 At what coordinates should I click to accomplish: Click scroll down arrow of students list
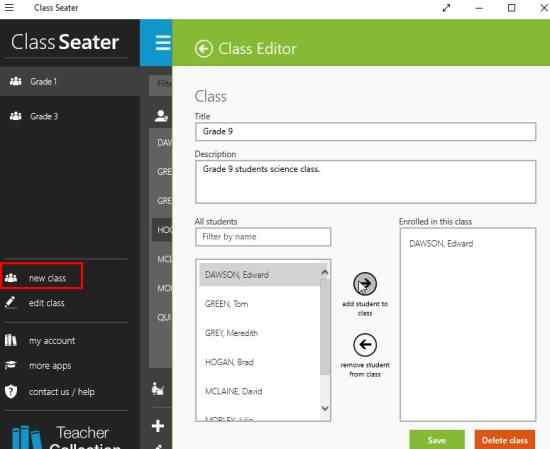(325, 408)
